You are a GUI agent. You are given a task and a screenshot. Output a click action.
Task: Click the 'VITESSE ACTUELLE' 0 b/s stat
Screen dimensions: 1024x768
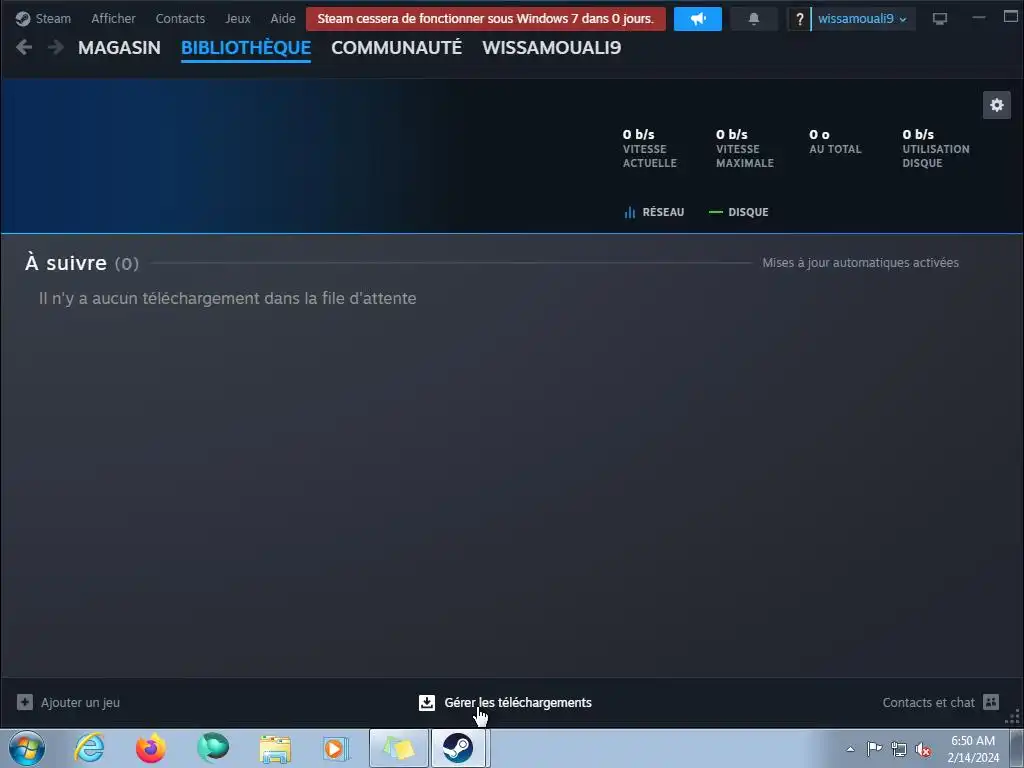(x=650, y=148)
